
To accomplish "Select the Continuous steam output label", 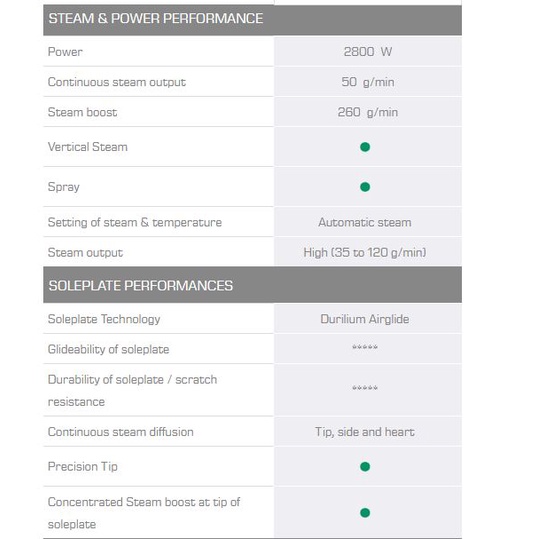I will click(117, 82).
